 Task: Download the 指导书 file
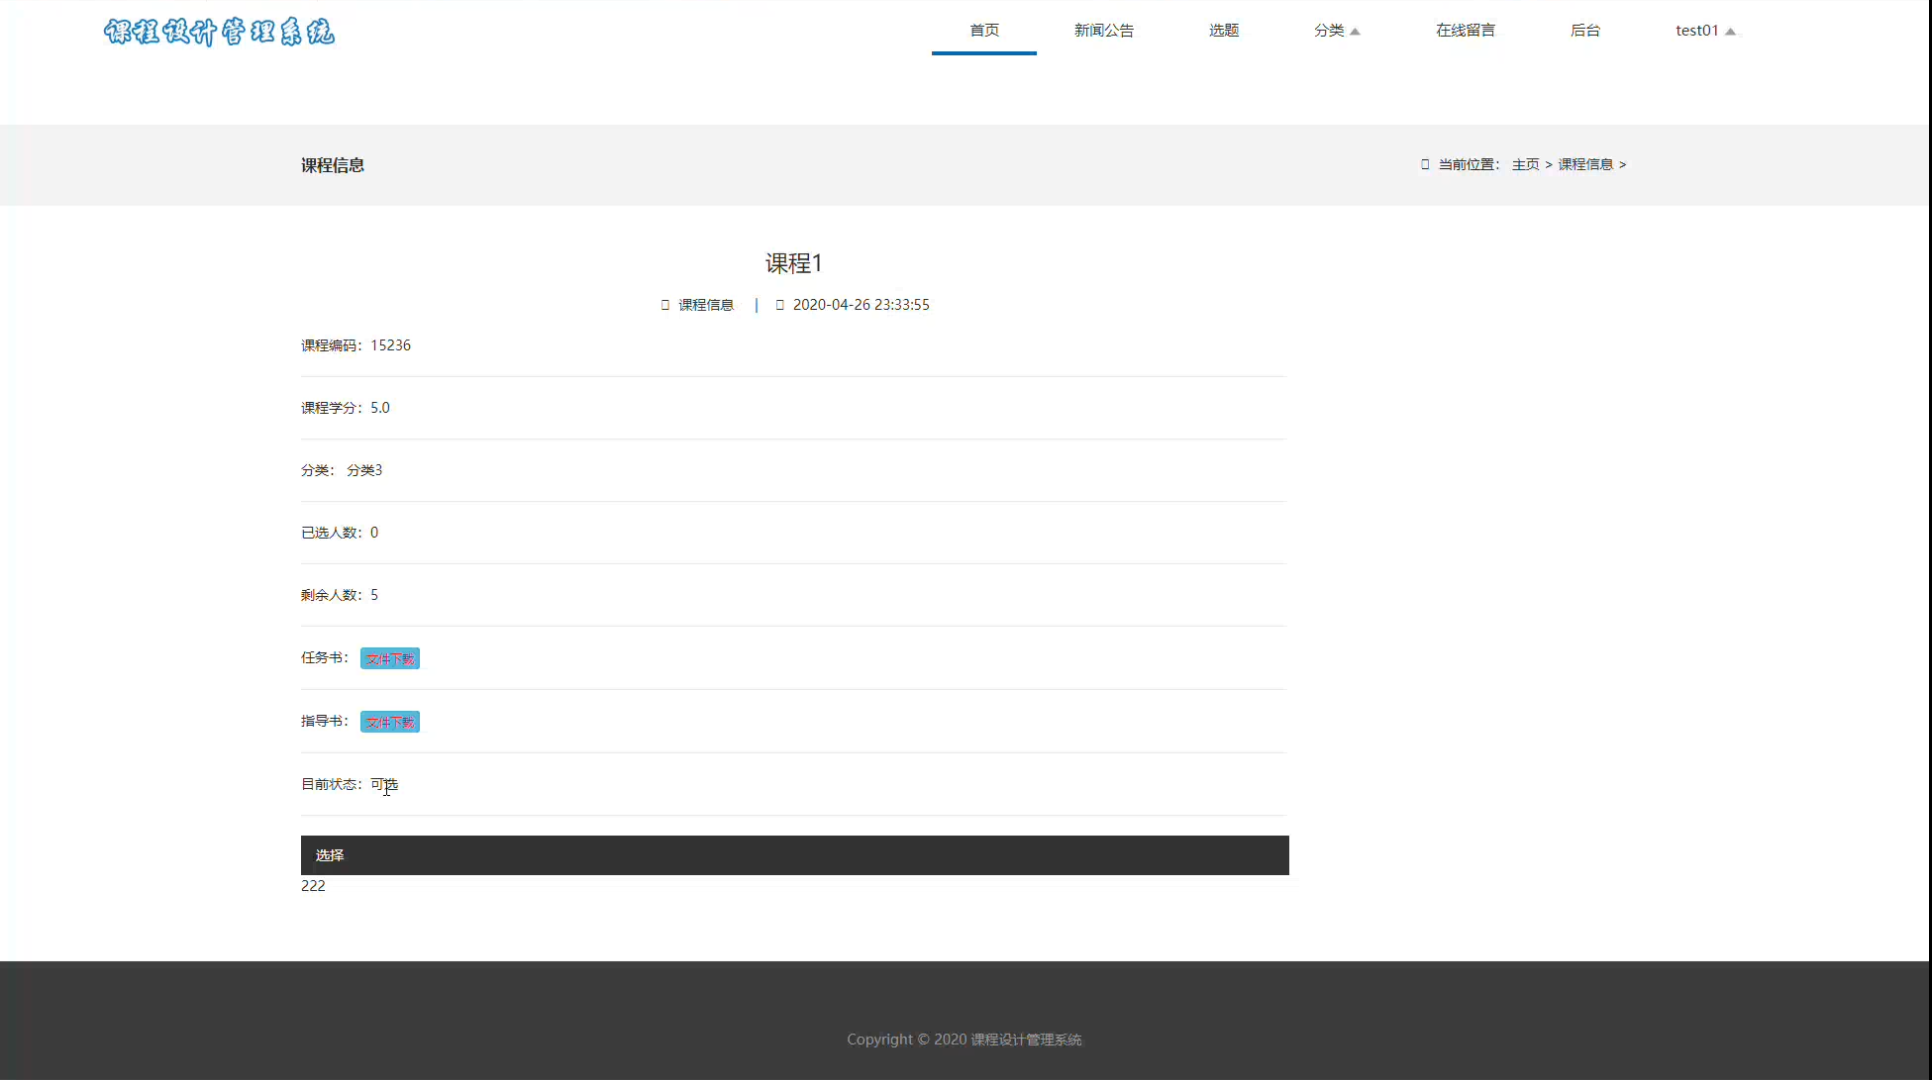tap(390, 722)
